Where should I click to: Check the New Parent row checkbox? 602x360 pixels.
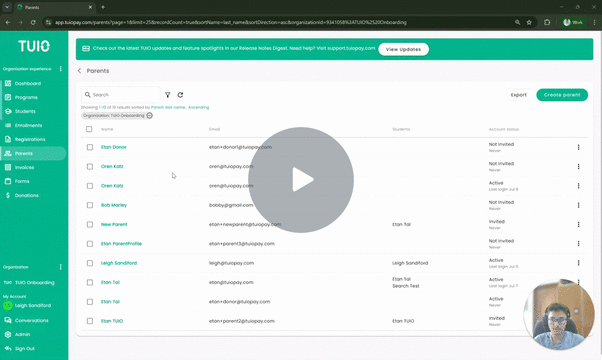click(90, 224)
